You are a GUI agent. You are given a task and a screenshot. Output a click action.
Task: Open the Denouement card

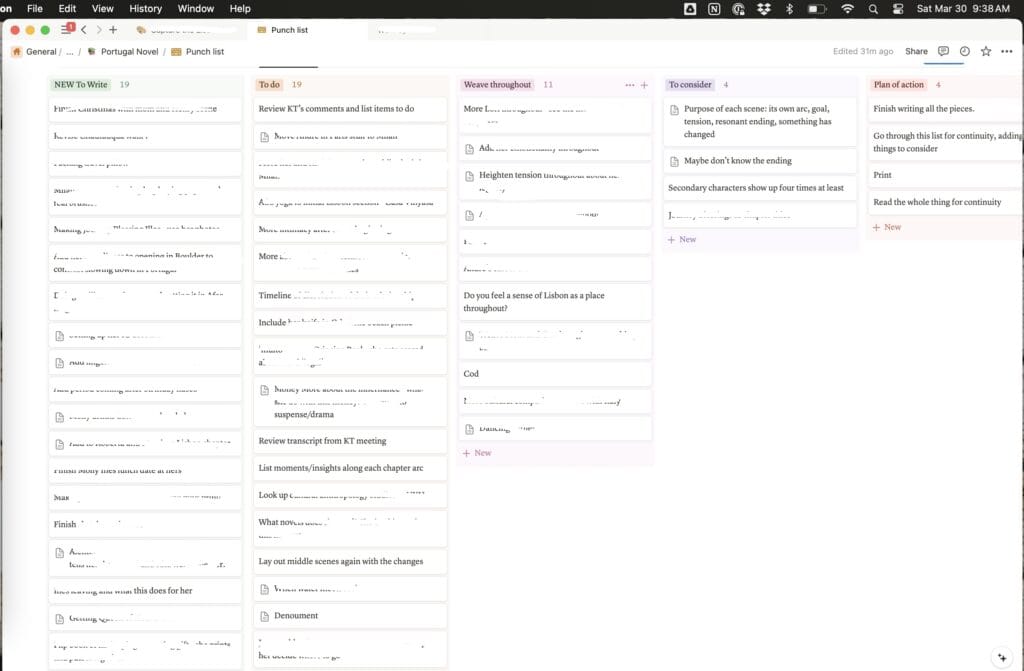point(296,615)
